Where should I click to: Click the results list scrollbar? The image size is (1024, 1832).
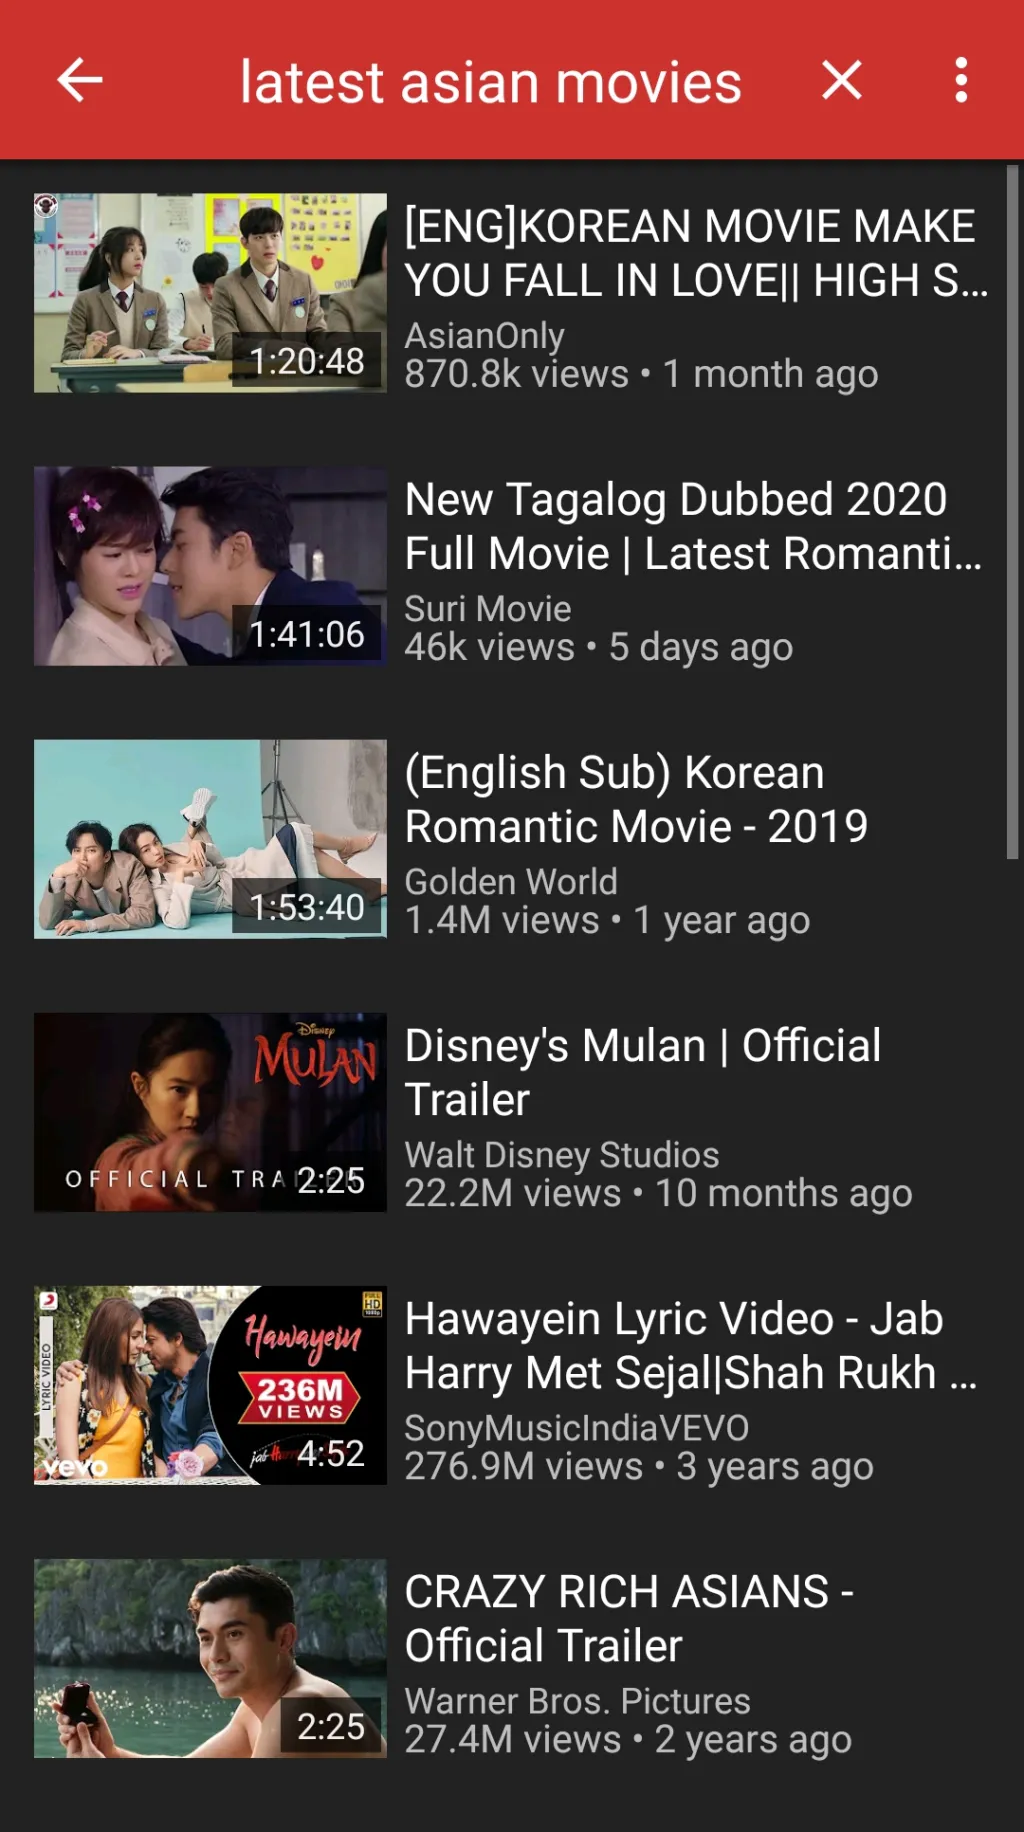(1012, 512)
